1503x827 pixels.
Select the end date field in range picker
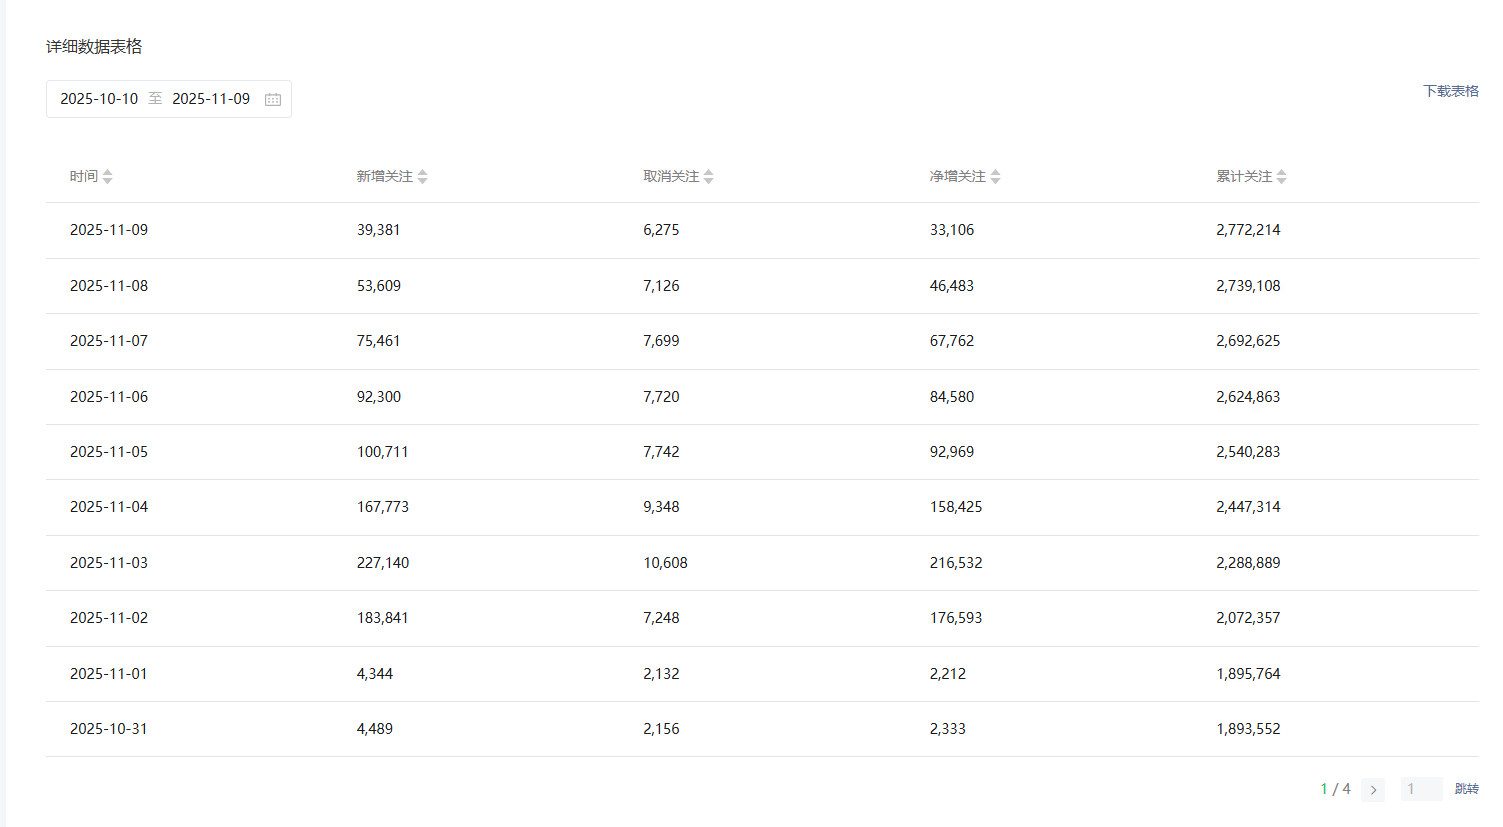[211, 99]
